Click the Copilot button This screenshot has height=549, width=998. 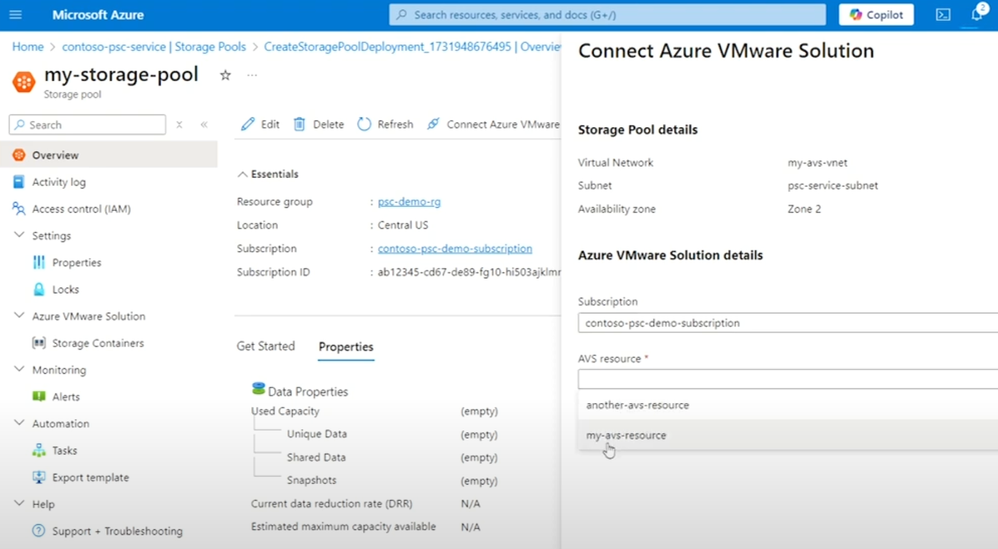point(876,15)
